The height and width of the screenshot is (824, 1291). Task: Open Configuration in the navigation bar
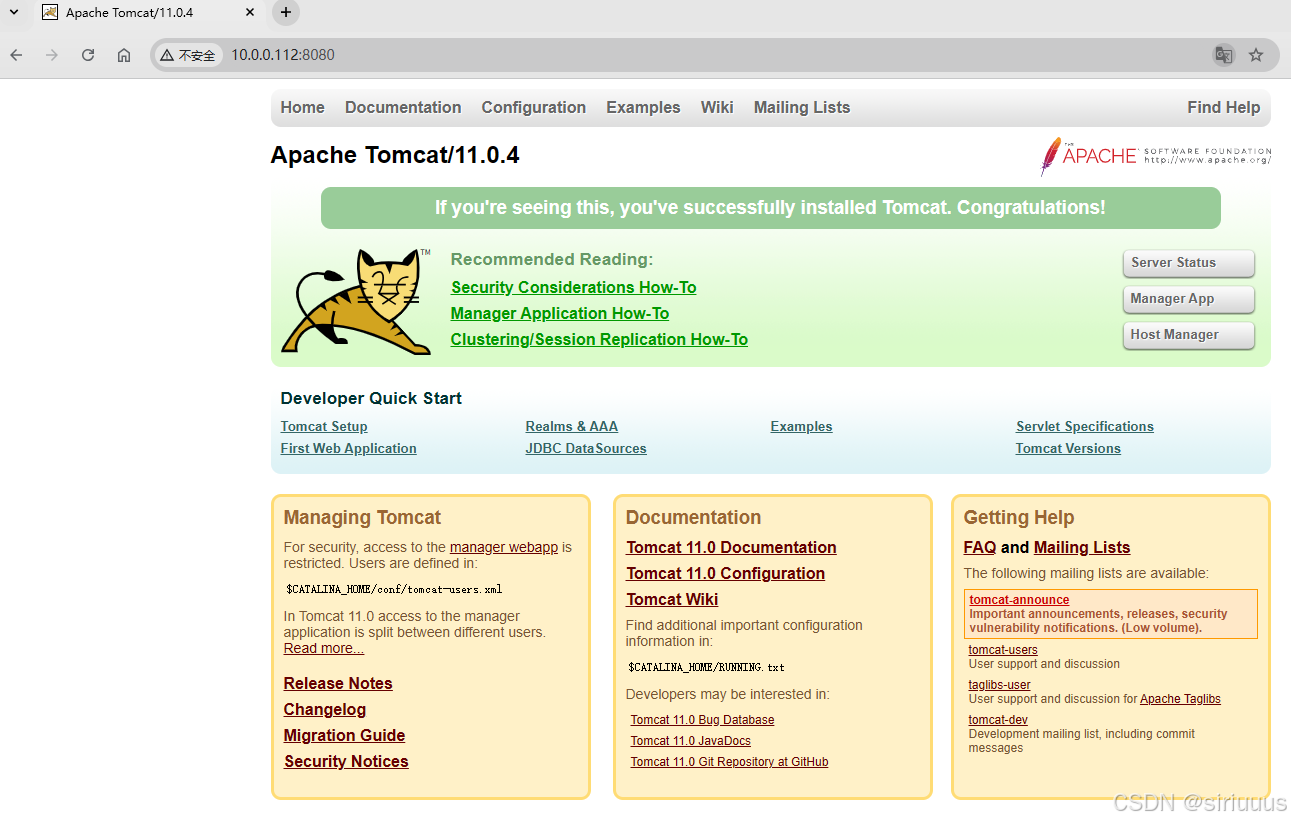(x=533, y=107)
